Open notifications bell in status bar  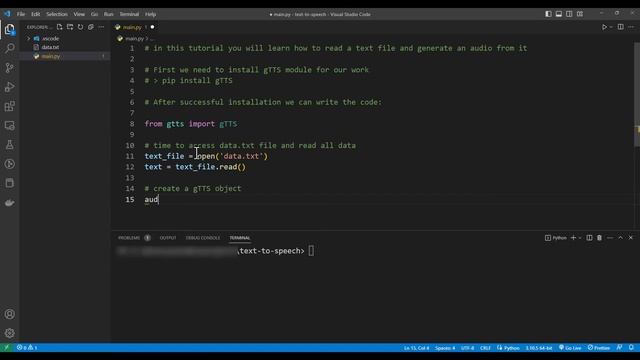631,348
